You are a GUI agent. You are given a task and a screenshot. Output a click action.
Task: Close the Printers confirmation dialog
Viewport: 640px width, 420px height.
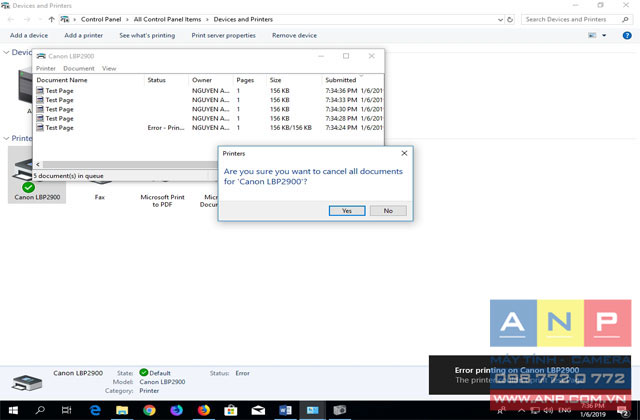(x=404, y=153)
